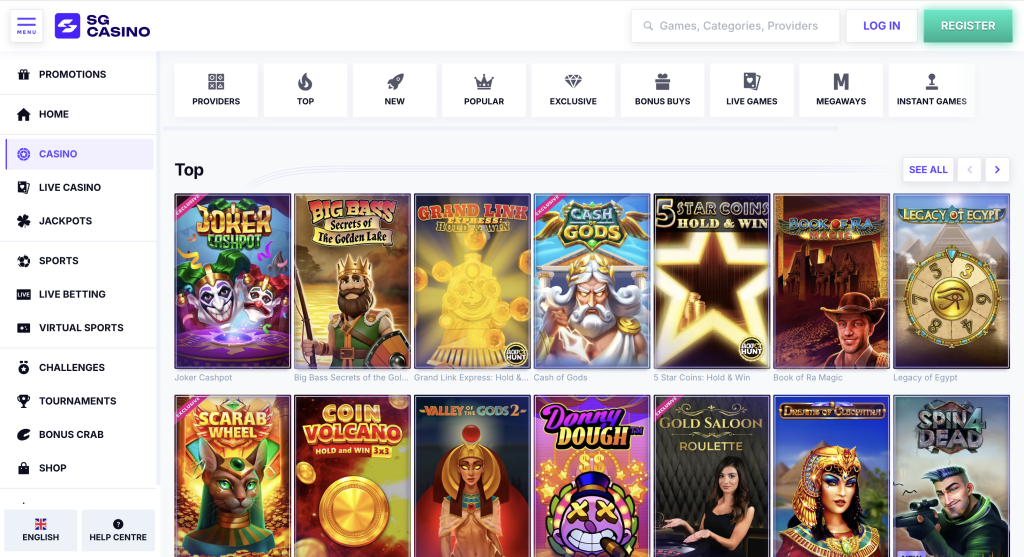Show previous Top games with left arrow
The width and height of the screenshot is (1024, 557).
coord(968,170)
